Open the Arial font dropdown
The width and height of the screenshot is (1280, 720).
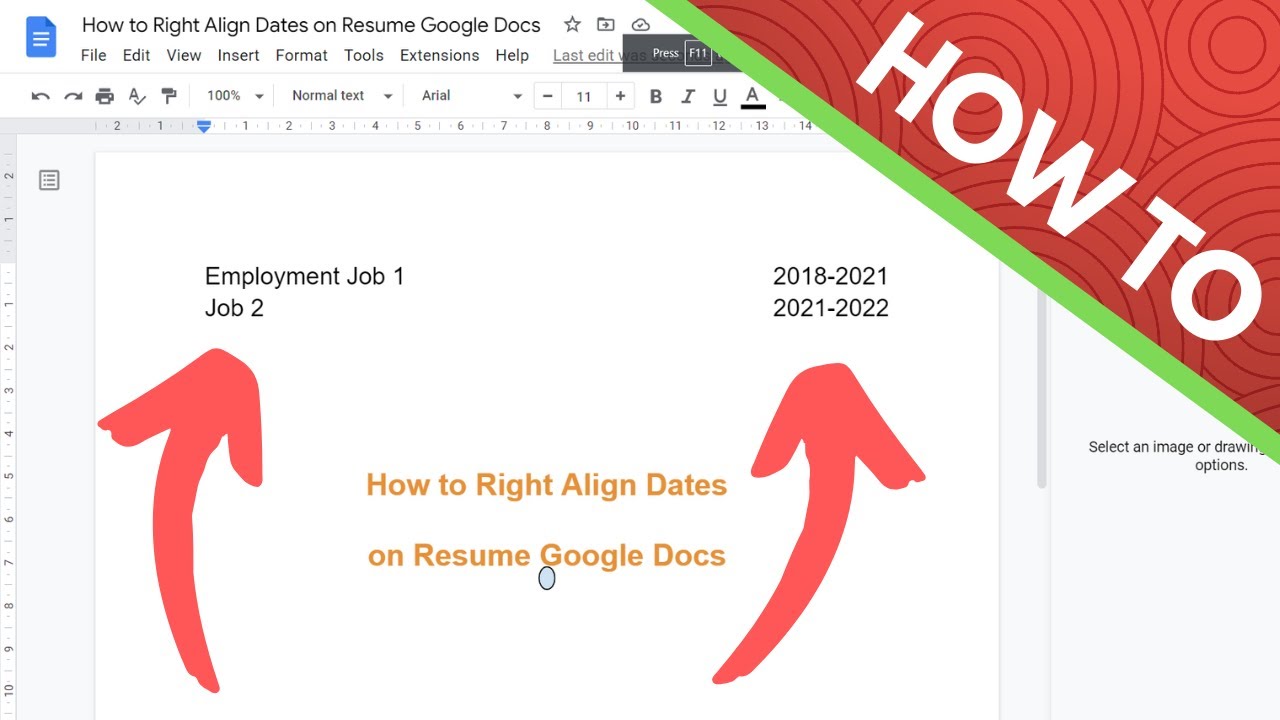(472, 96)
